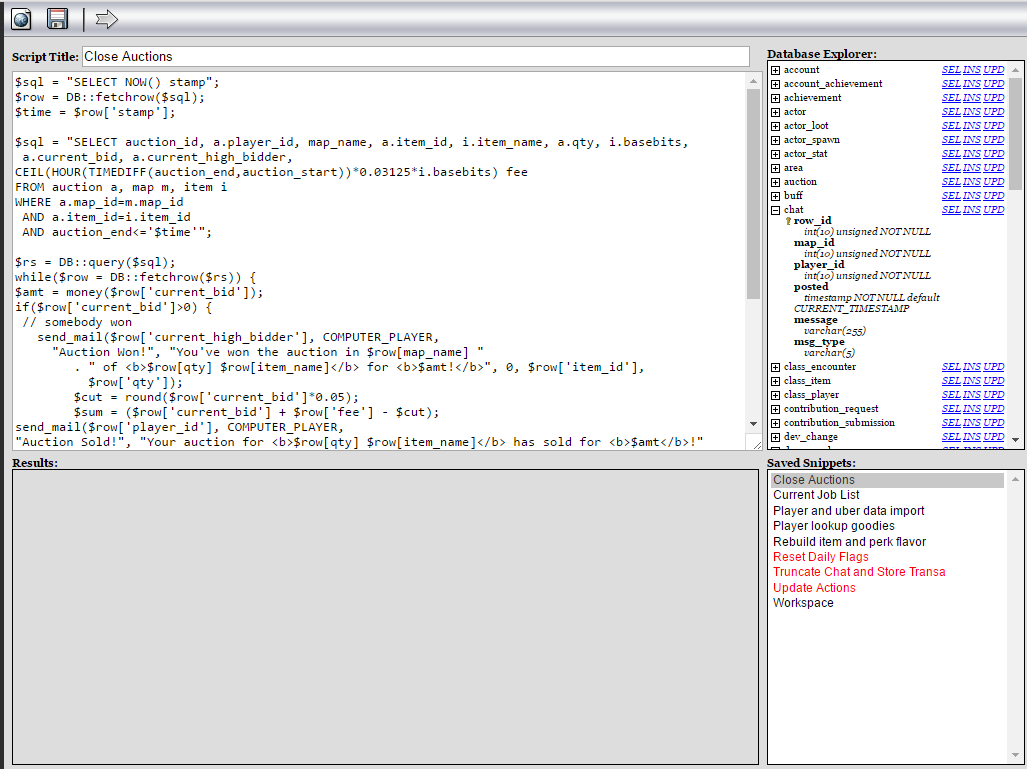Select the Workspace saved snippet
This screenshot has height=769, width=1027.
point(801,602)
